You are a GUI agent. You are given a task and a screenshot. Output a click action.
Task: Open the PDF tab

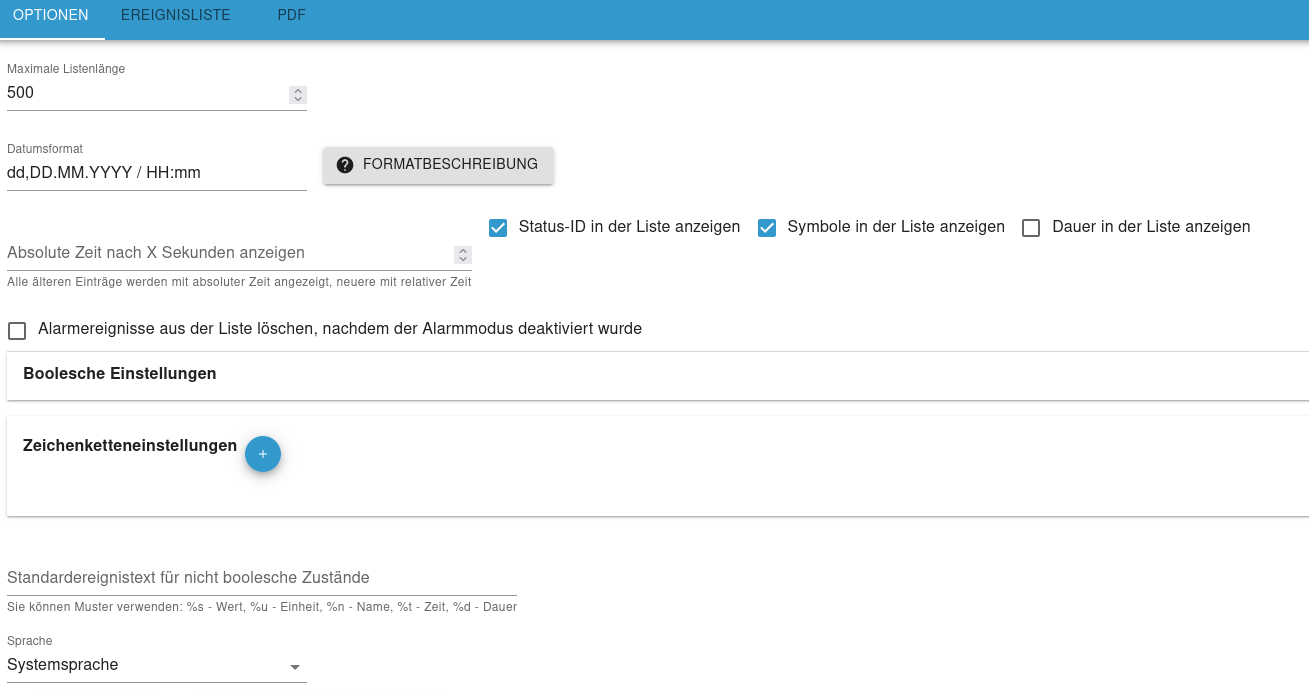(291, 16)
